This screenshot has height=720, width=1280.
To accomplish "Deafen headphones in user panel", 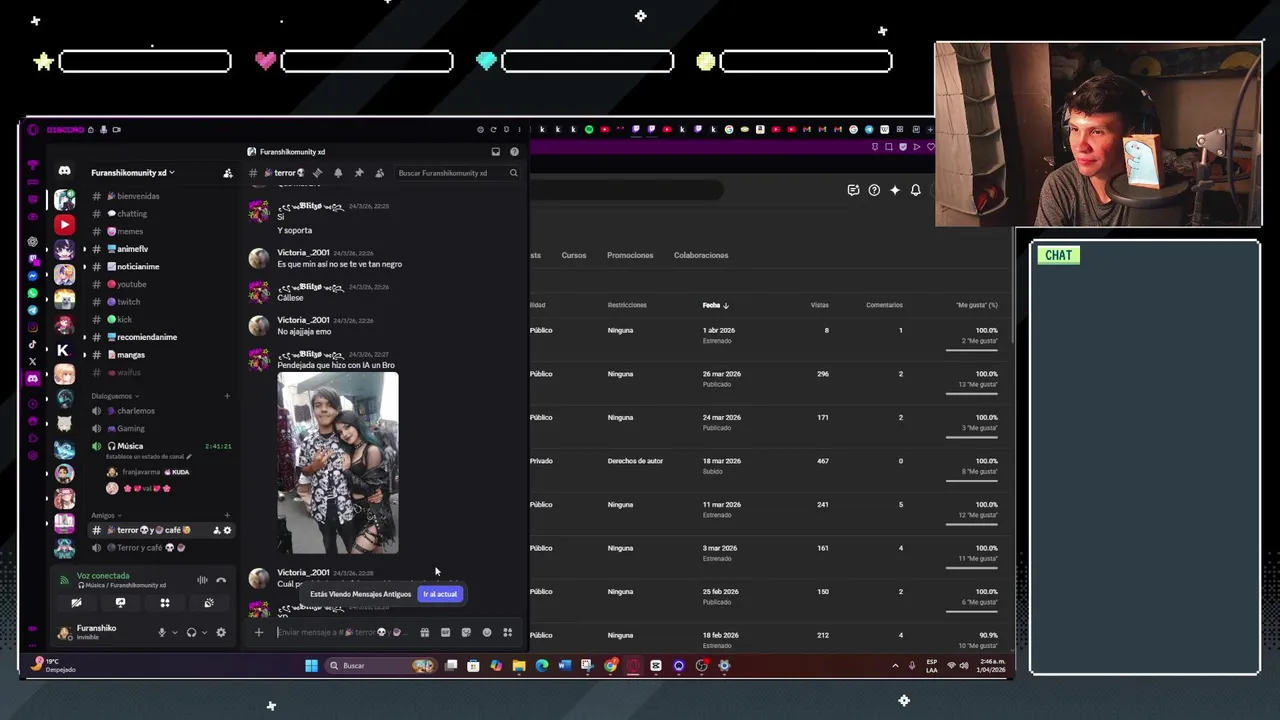I will (191, 632).
